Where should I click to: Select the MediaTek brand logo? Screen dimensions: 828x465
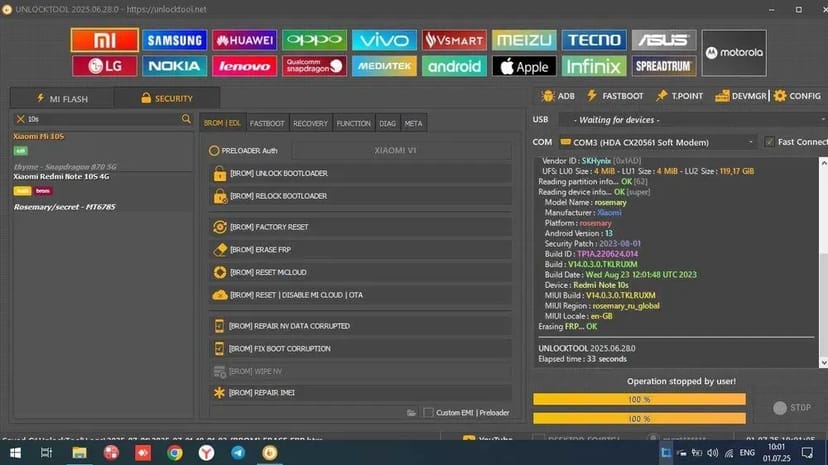pos(384,66)
